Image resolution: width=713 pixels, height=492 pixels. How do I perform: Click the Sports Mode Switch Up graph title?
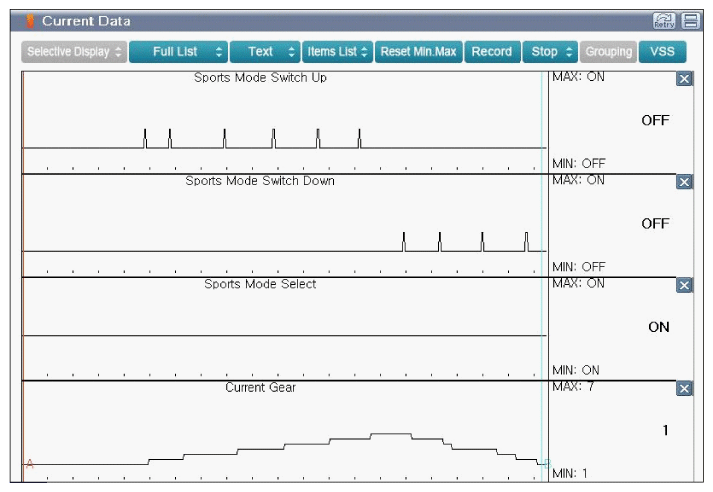260,78
